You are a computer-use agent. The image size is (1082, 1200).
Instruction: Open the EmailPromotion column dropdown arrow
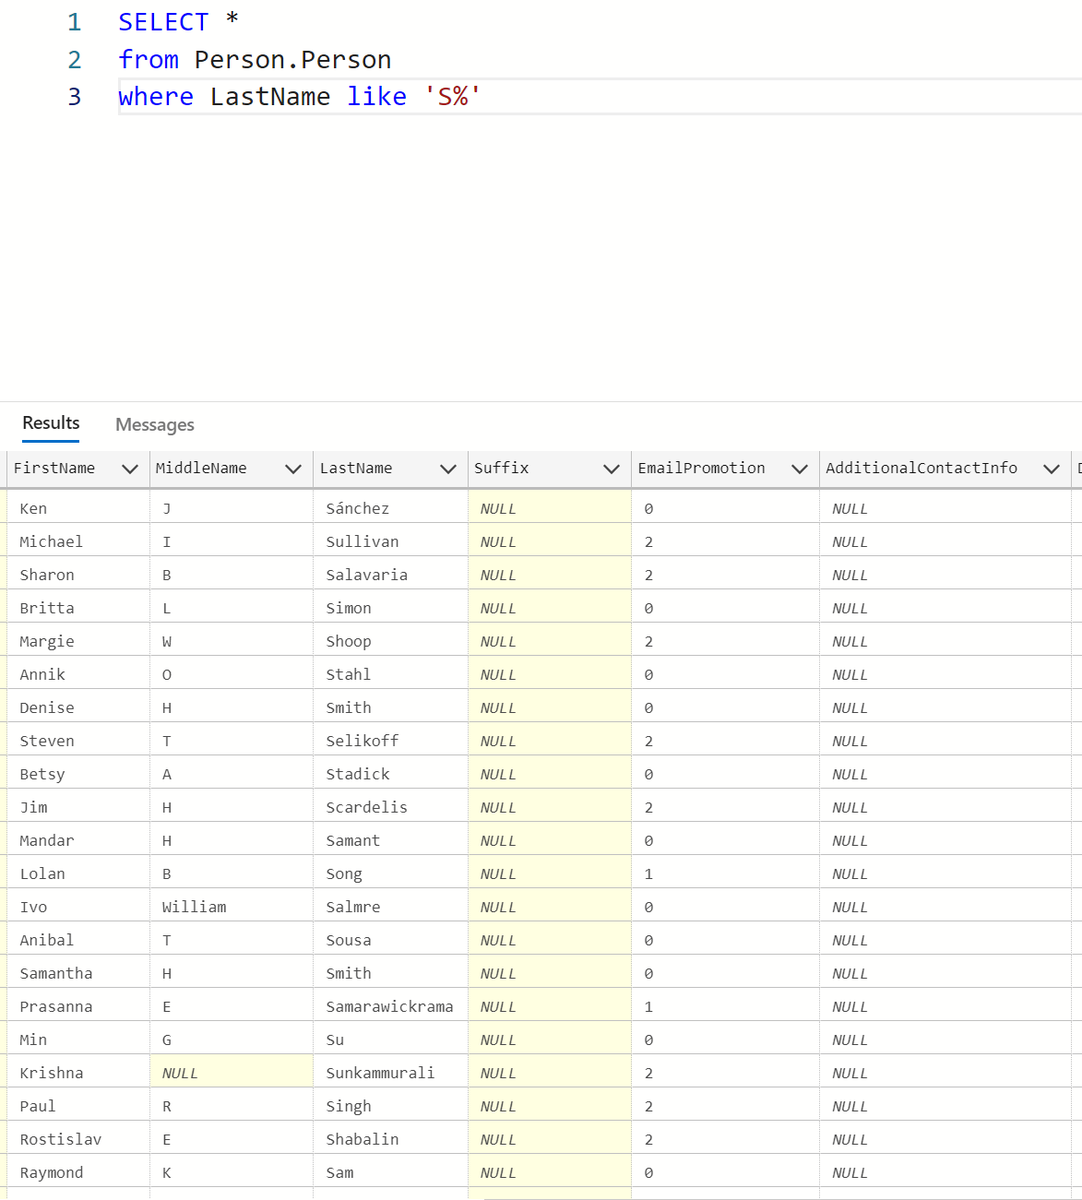799,469
